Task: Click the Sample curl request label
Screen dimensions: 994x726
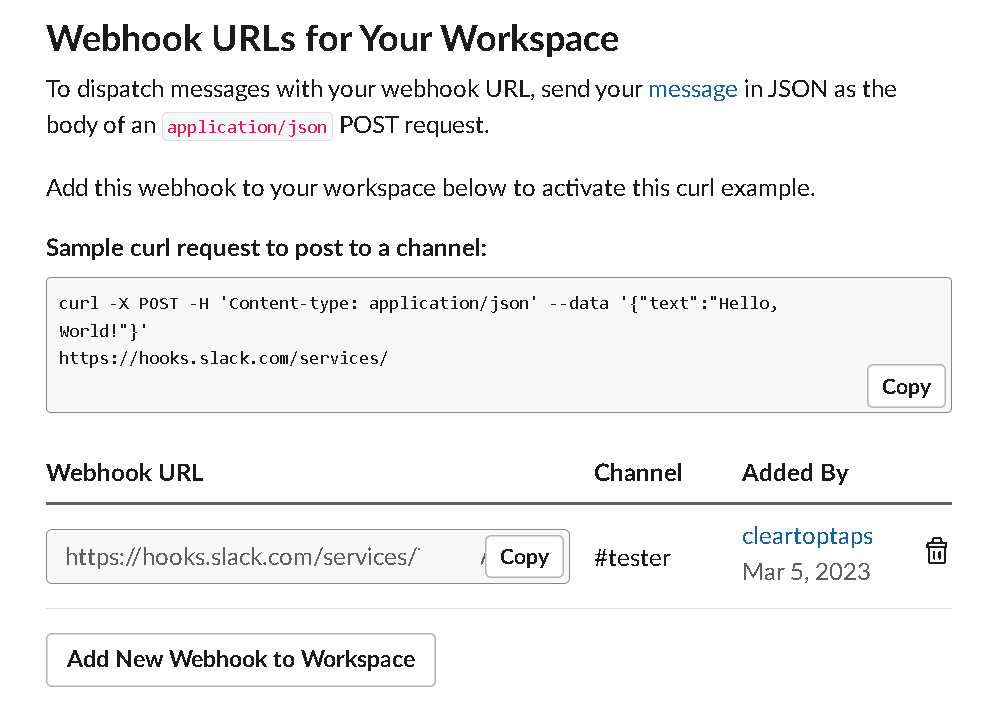Action: (266, 248)
